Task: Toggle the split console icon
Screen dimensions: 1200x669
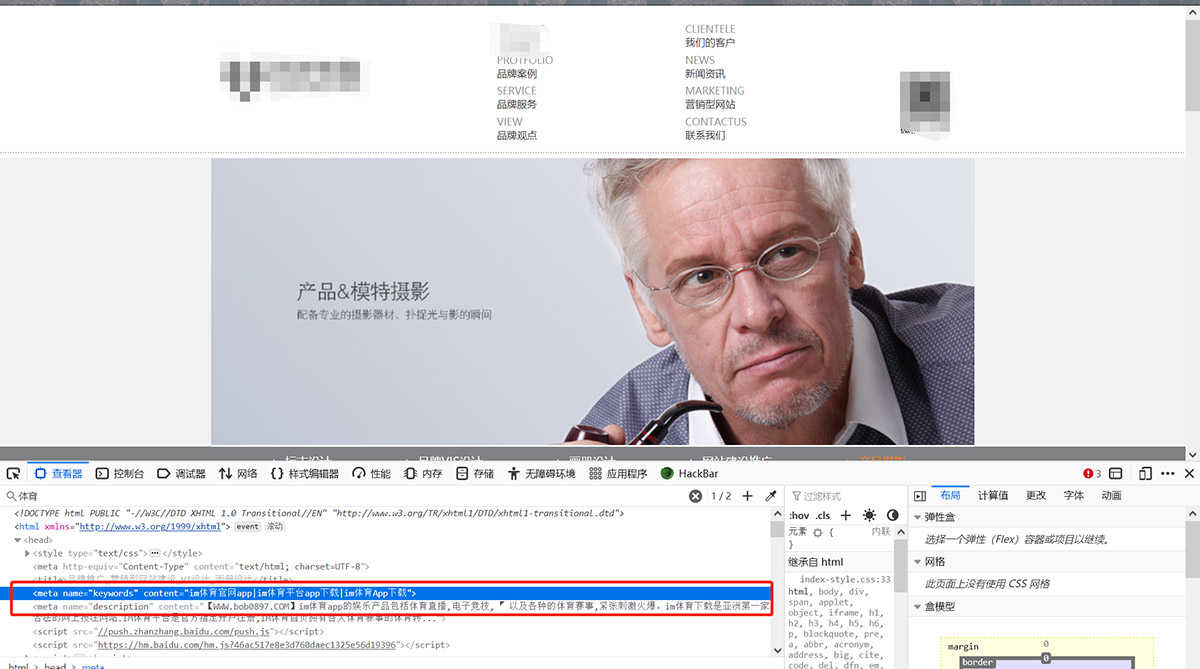Action: click(x=1116, y=473)
